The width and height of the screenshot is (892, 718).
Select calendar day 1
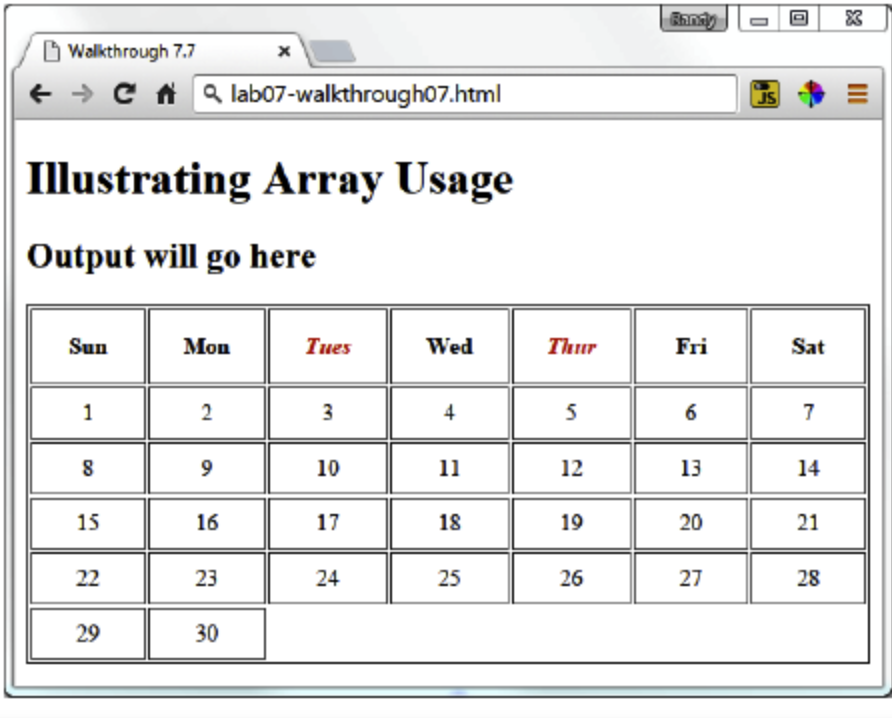[x=88, y=412]
